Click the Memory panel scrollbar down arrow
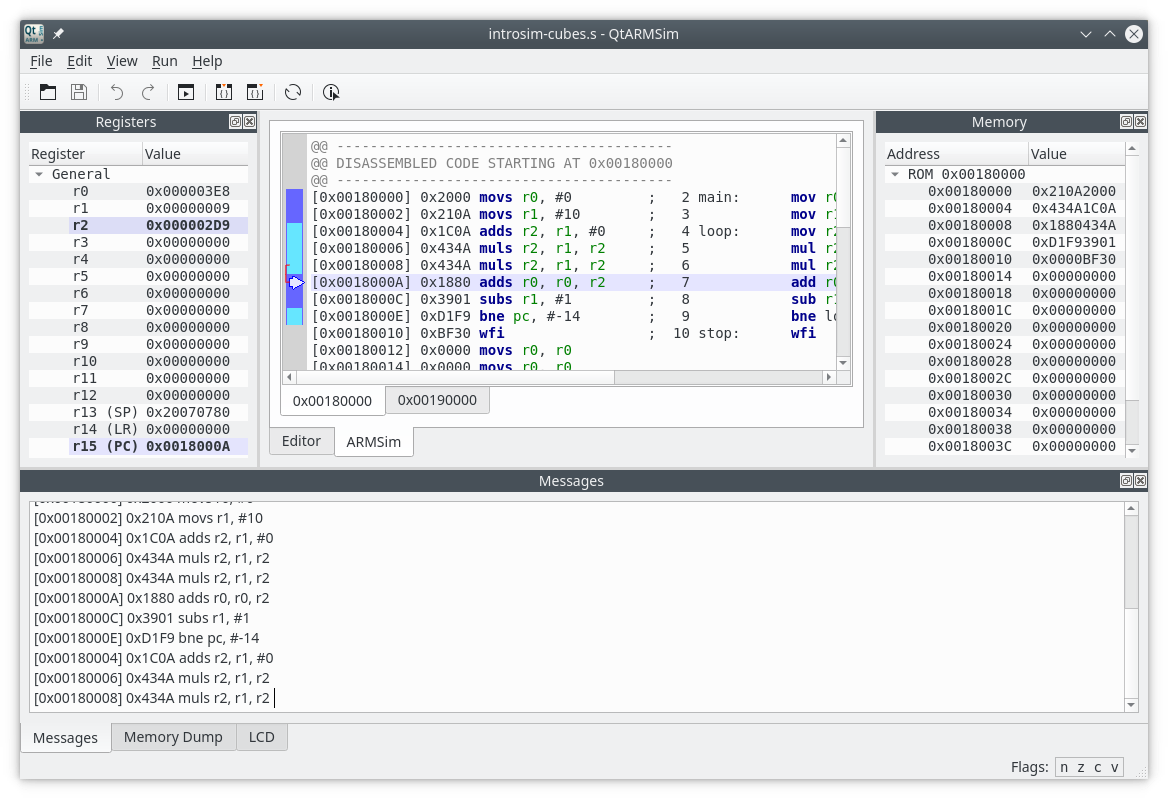Viewport: 1168px width, 799px height. tap(1132, 450)
